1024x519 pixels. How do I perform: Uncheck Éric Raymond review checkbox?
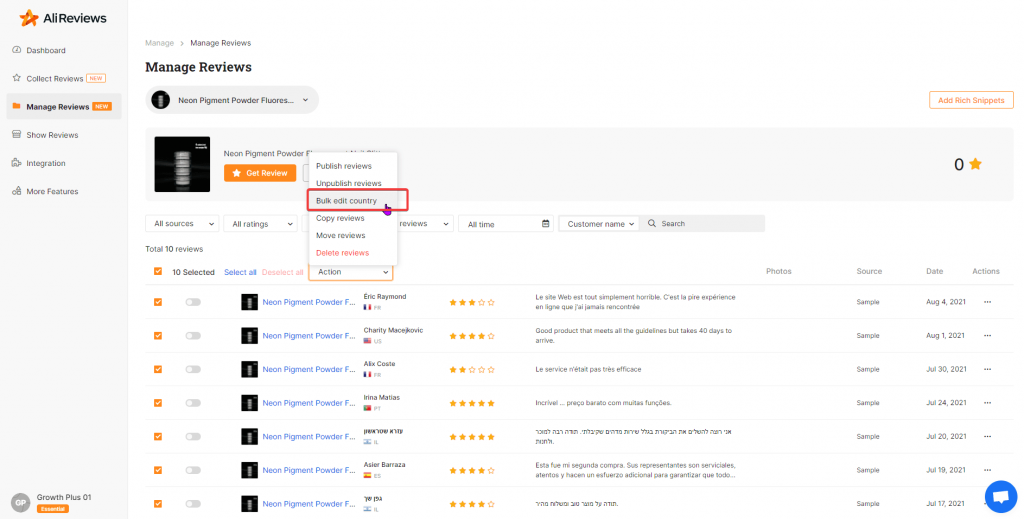157,302
